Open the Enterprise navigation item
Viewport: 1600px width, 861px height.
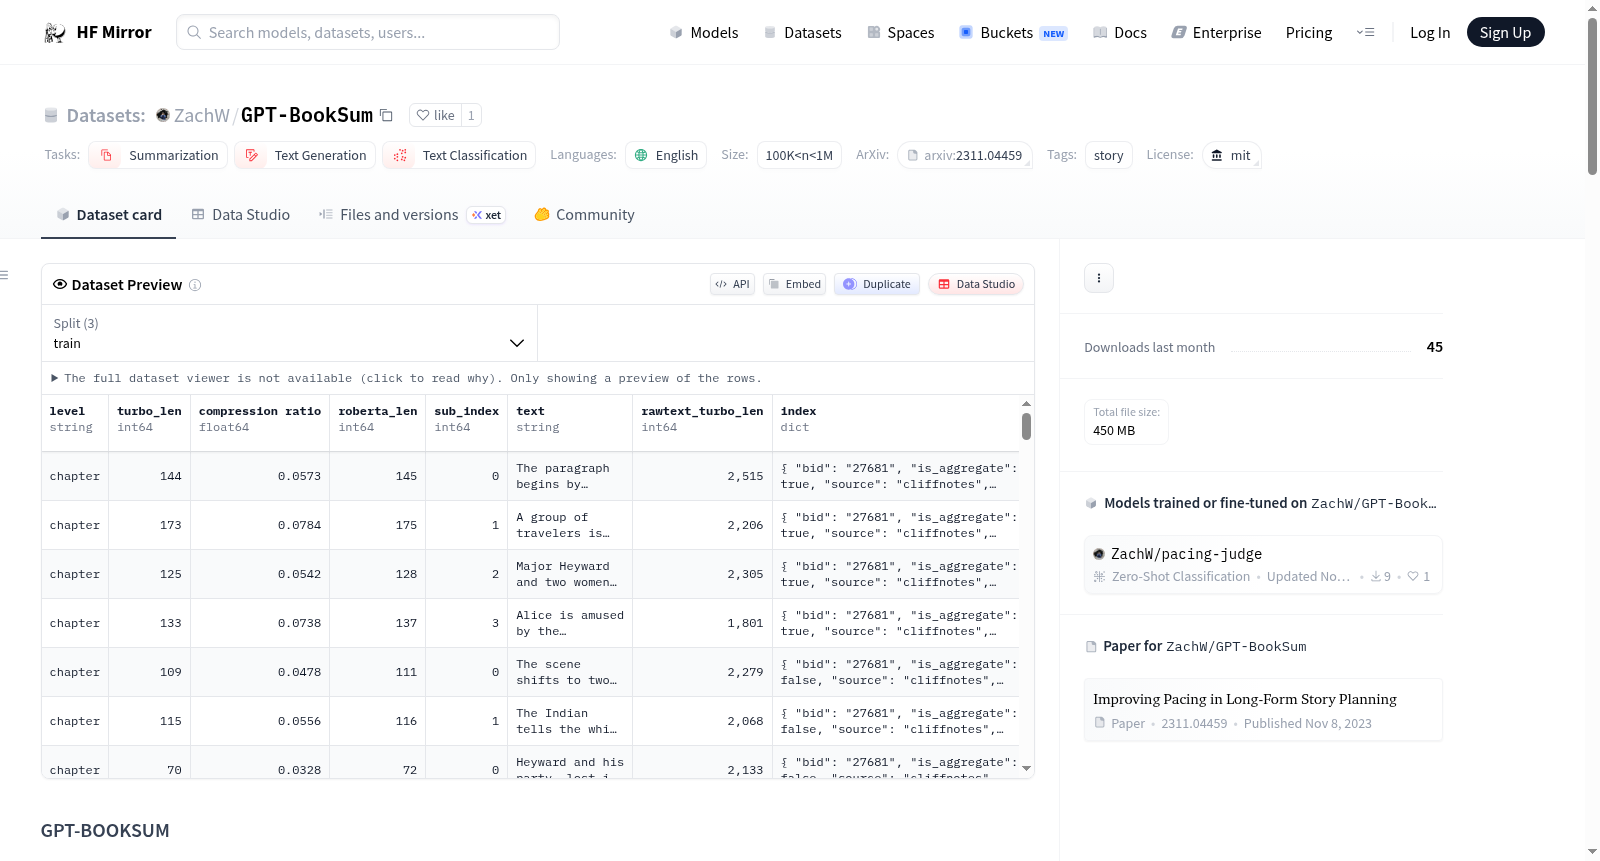pos(1216,33)
